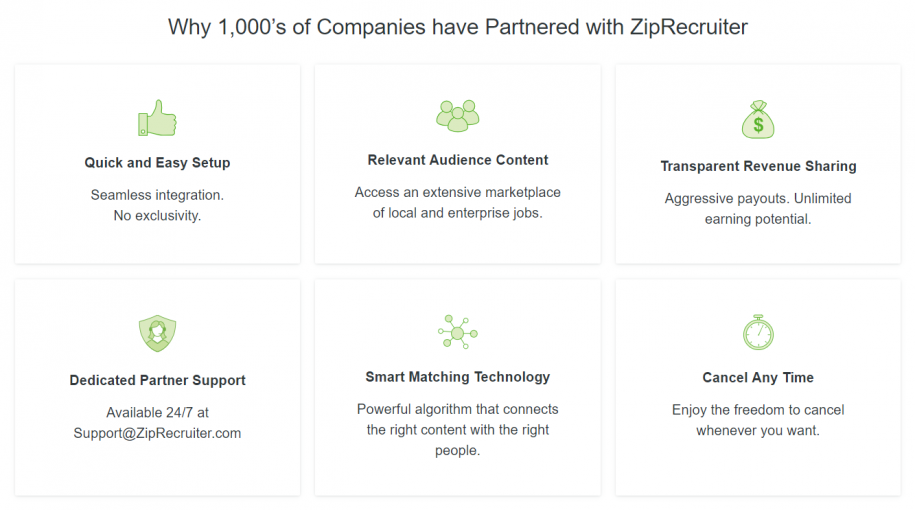The height and width of the screenshot is (510, 915).
Task: Click the network nodes matching icon
Action: tap(457, 332)
